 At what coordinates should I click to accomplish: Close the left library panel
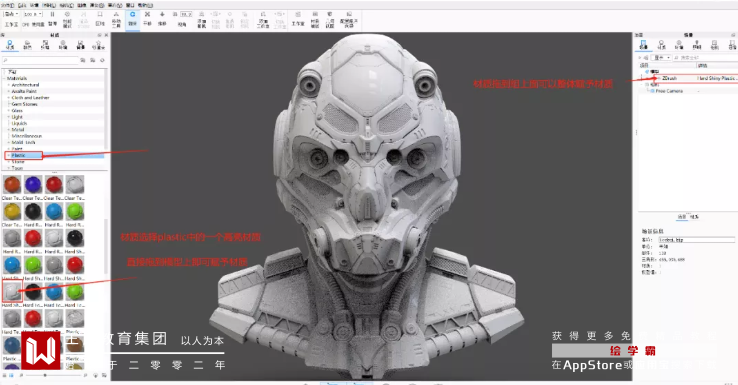pyautogui.click(x=106, y=35)
